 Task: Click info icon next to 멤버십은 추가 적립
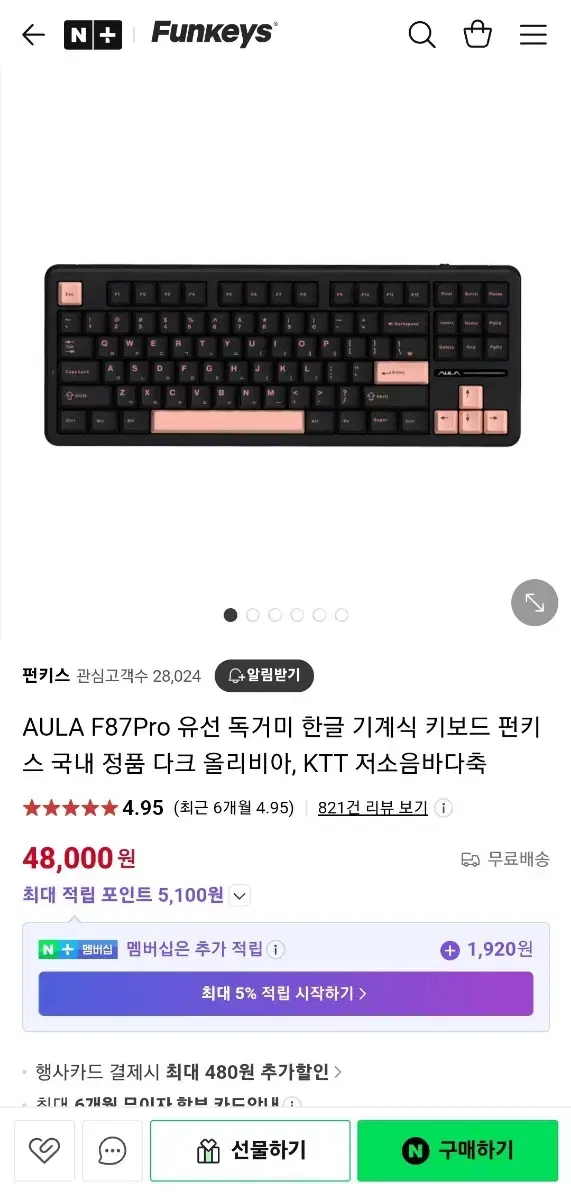(276, 949)
